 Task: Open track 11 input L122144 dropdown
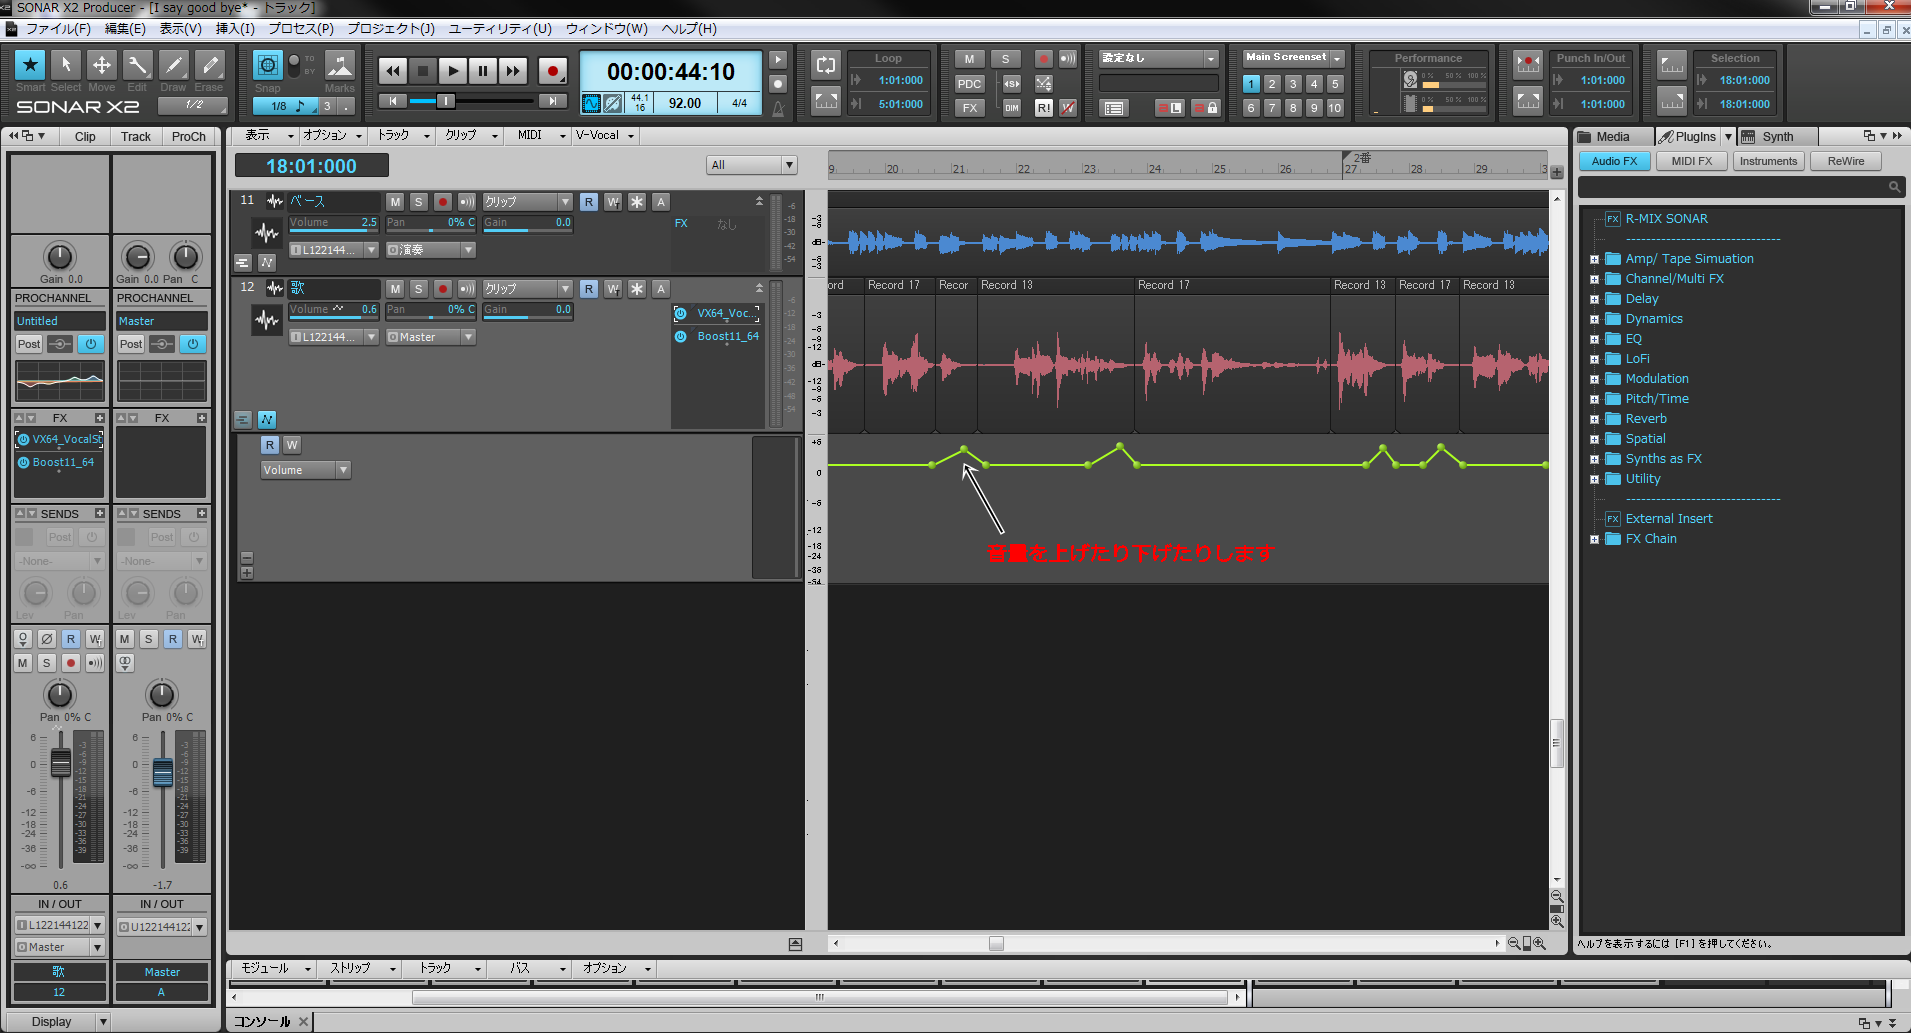[334, 250]
